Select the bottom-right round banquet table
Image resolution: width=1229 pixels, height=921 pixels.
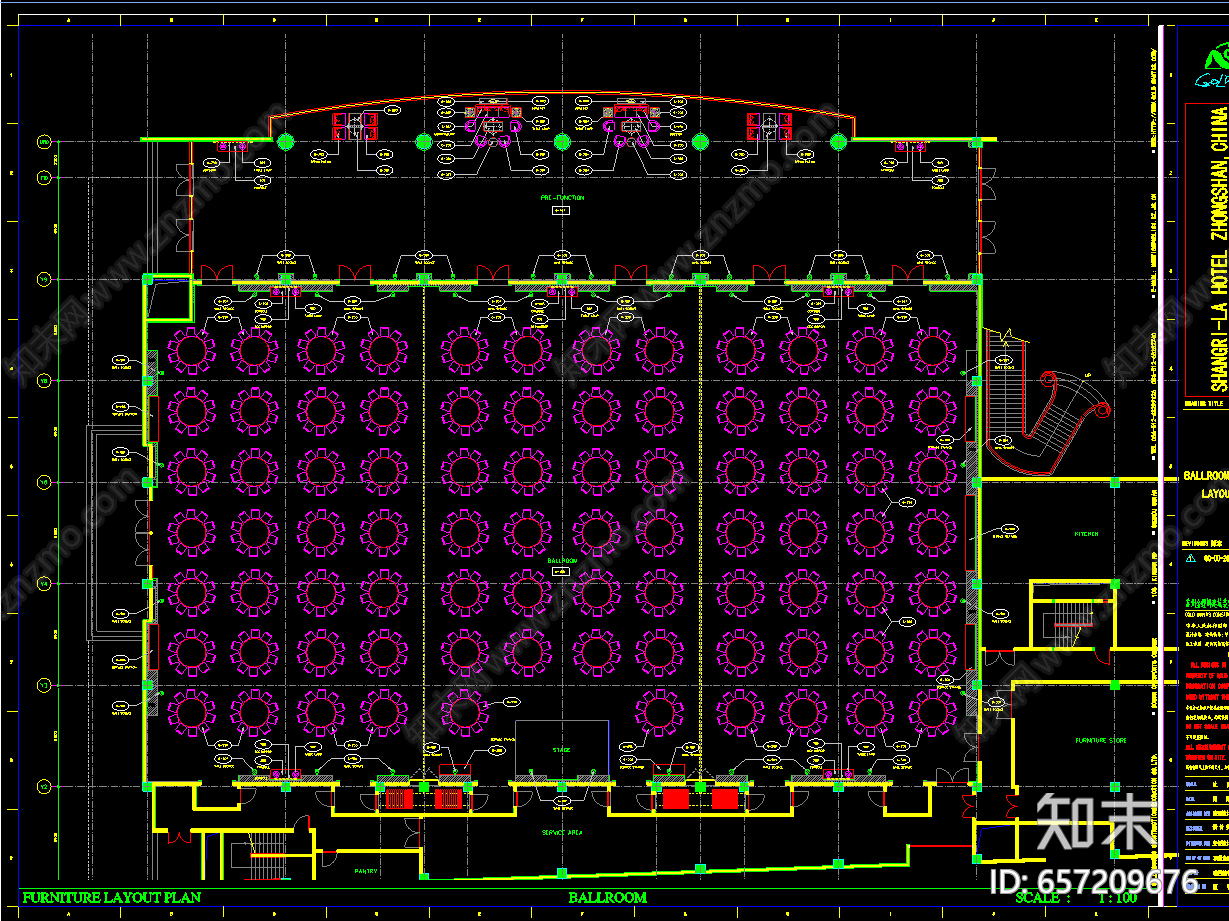point(932,712)
